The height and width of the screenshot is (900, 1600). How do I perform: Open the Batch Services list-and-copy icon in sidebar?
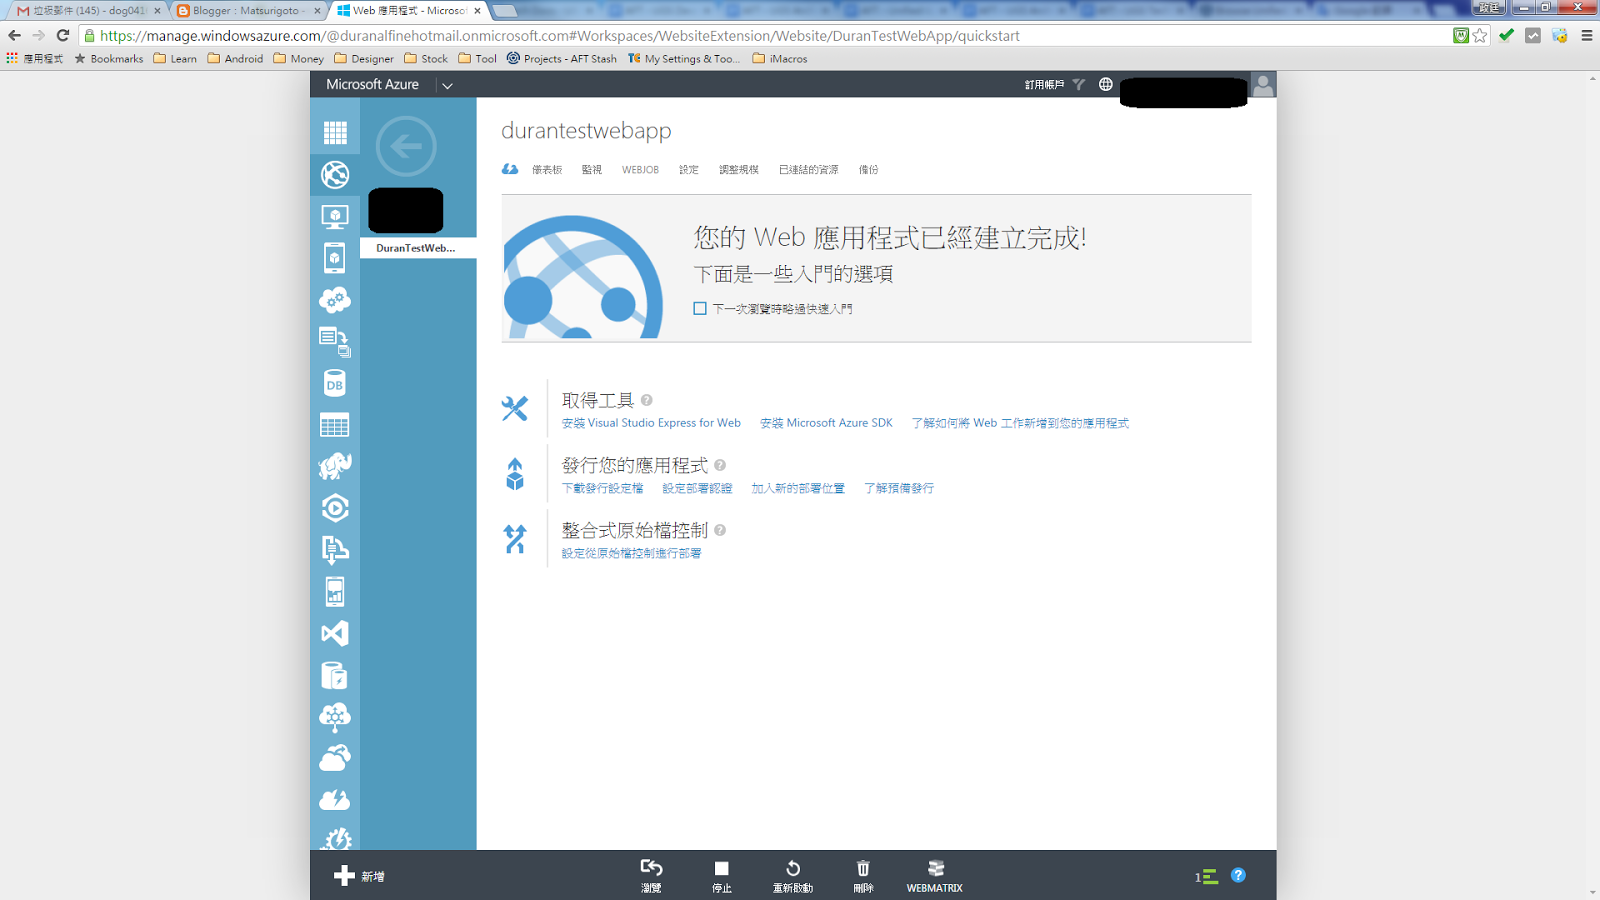click(x=335, y=342)
